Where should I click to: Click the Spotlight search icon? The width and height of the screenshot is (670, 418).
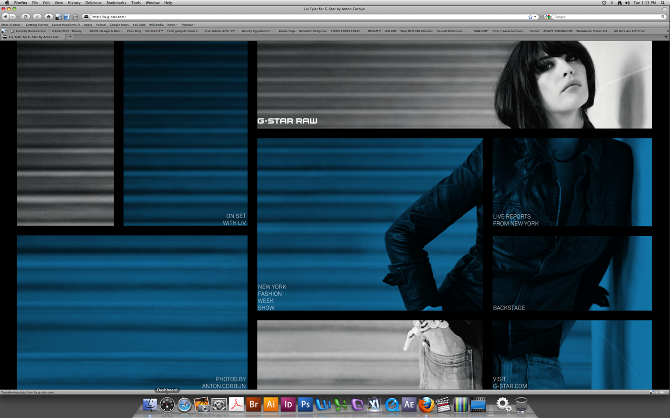pos(665,3)
